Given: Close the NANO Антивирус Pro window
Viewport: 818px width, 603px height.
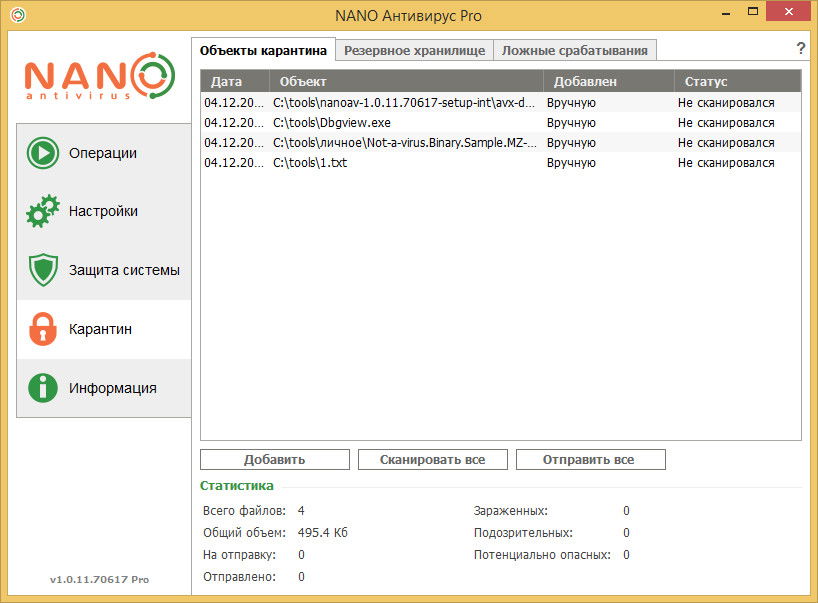Looking at the screenshot, I should click(x=789, y=11).
